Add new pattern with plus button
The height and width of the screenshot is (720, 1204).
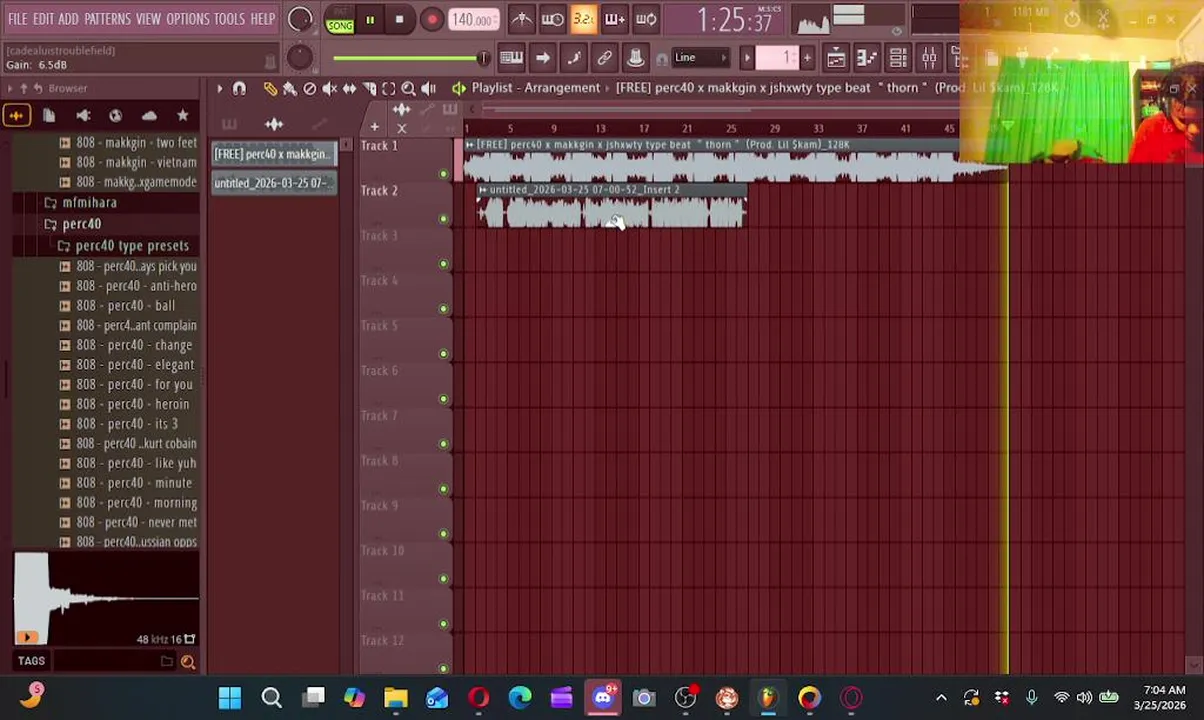pos(807,58)
